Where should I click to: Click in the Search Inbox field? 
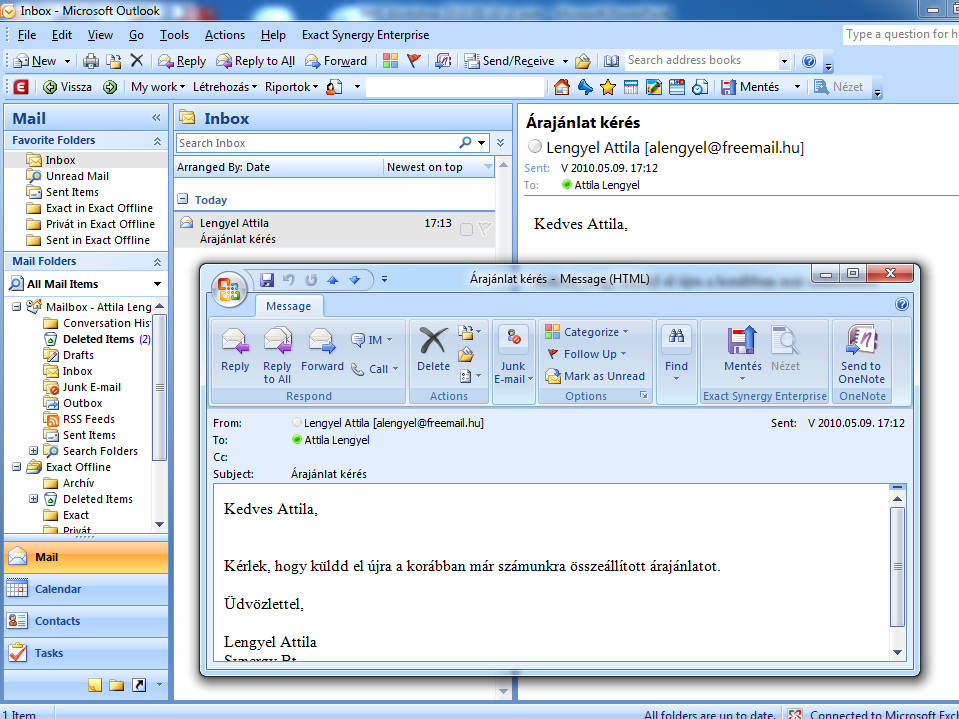317,143
